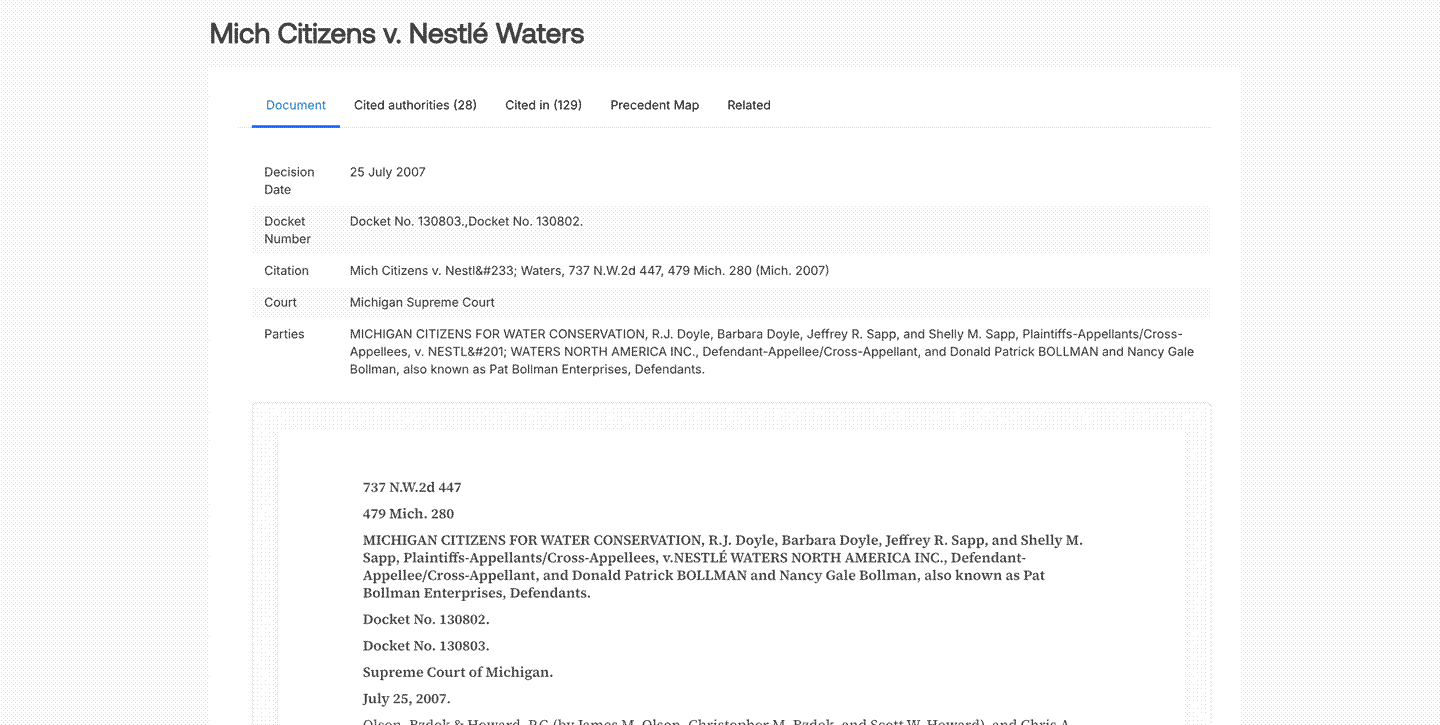This screenshot has width=1440, height=725.
Task: Click the Decision Date value 25 July 2007
Action: 388,172
